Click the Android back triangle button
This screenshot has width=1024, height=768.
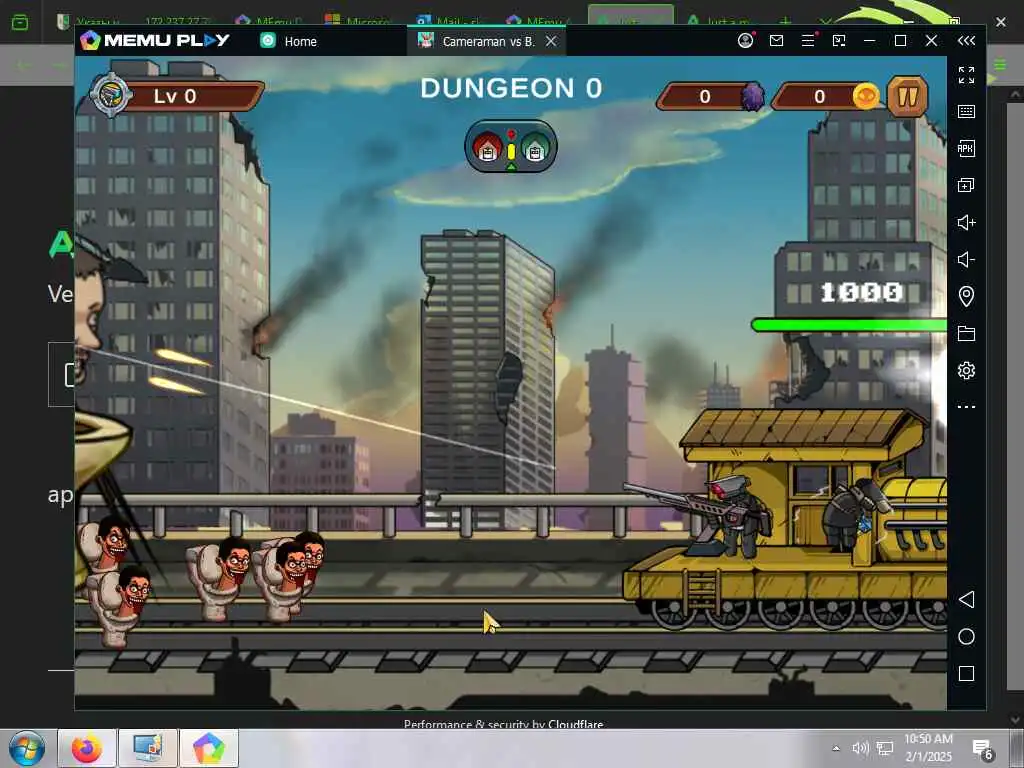[x=966, y=600]
